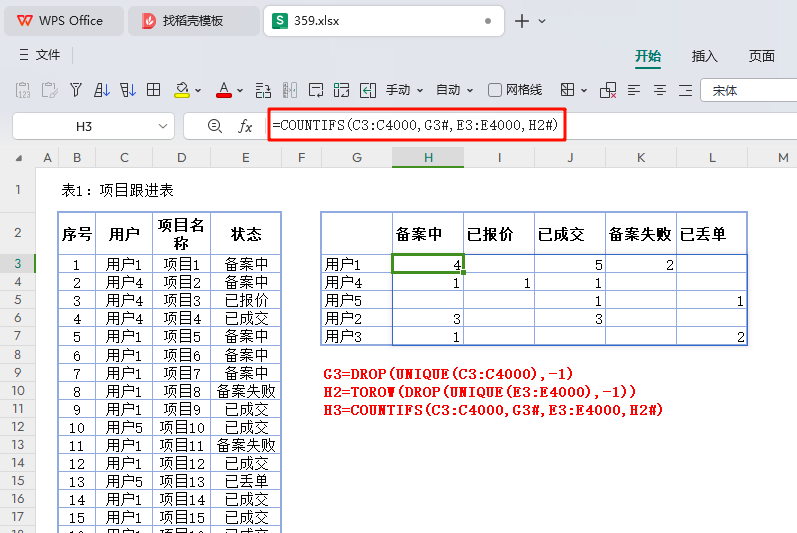Click the green arrow indent icon
The height and width of the screenshot is (533, 797).
click(x=367, y=90)
